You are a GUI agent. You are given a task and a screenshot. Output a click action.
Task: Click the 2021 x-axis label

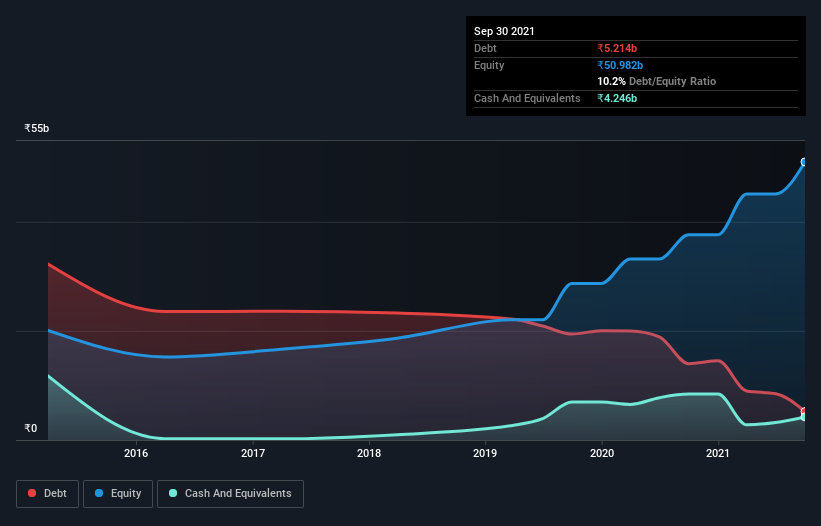click(718, 453)
